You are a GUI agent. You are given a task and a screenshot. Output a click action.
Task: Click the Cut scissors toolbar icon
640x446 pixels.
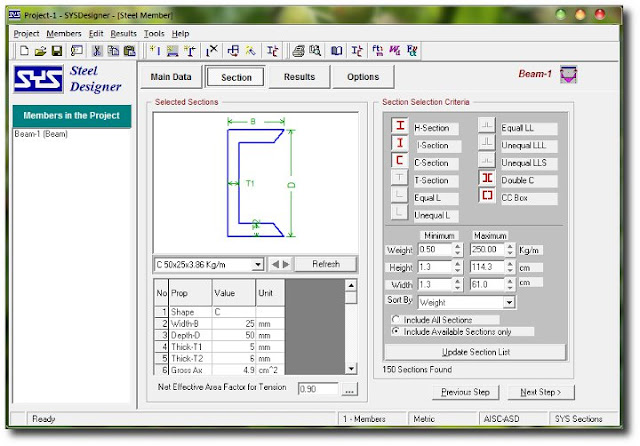pos(97,51)
